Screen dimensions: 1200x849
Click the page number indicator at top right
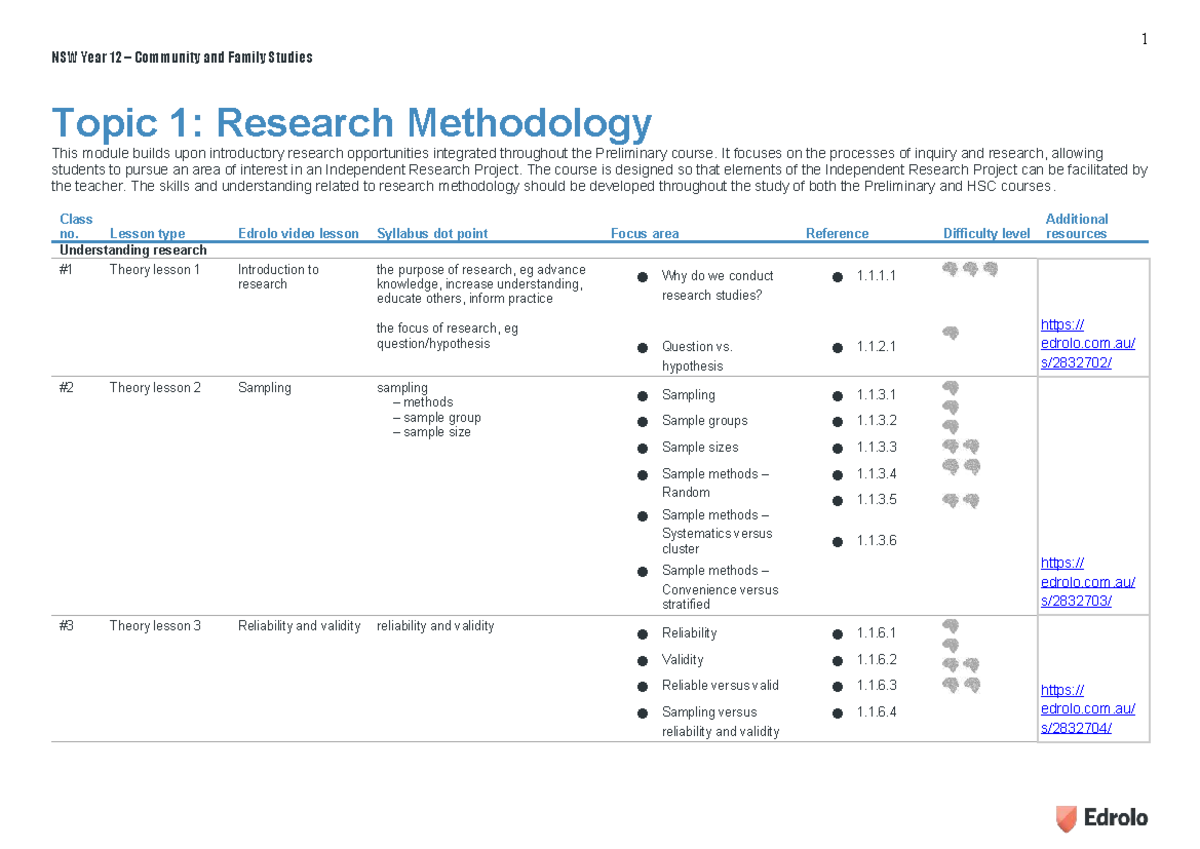pos(1142,38)
